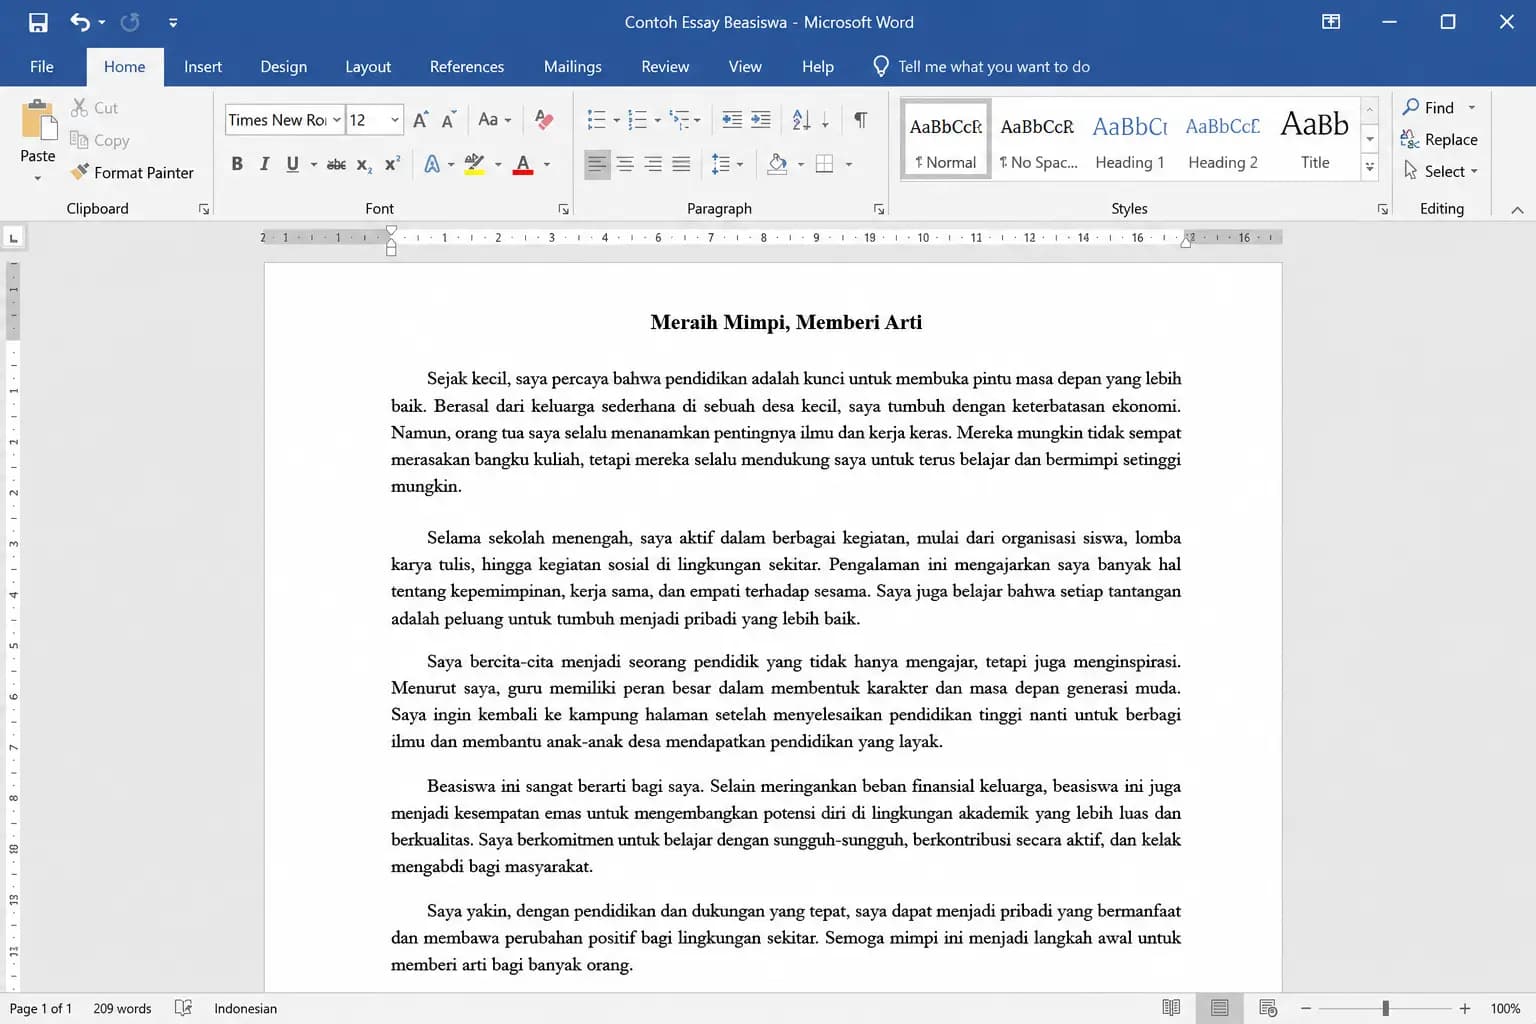Undo the last action

pyautogui.click(x=80, y=22)
